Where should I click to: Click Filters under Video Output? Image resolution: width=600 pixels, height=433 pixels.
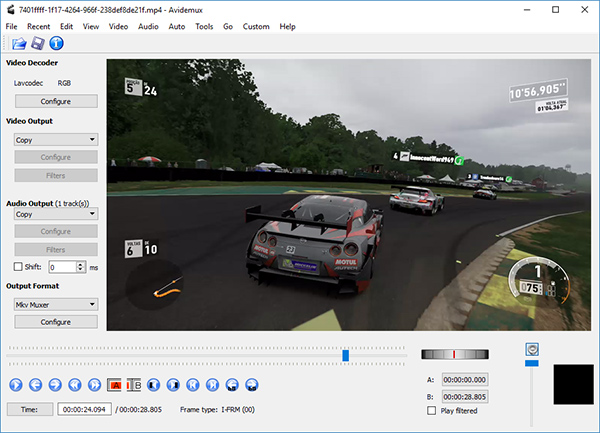pyautogui.click(x=56, y=176)
